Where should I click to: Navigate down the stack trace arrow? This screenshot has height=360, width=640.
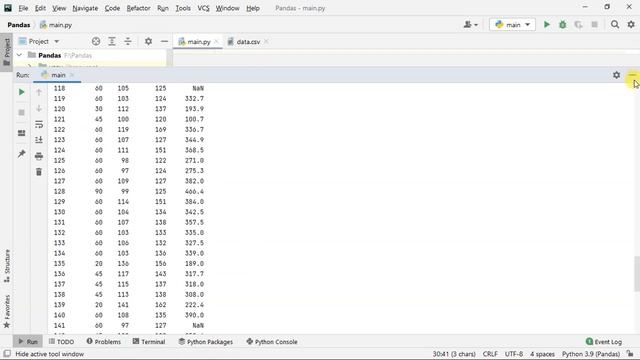click(x=39, y=108)
